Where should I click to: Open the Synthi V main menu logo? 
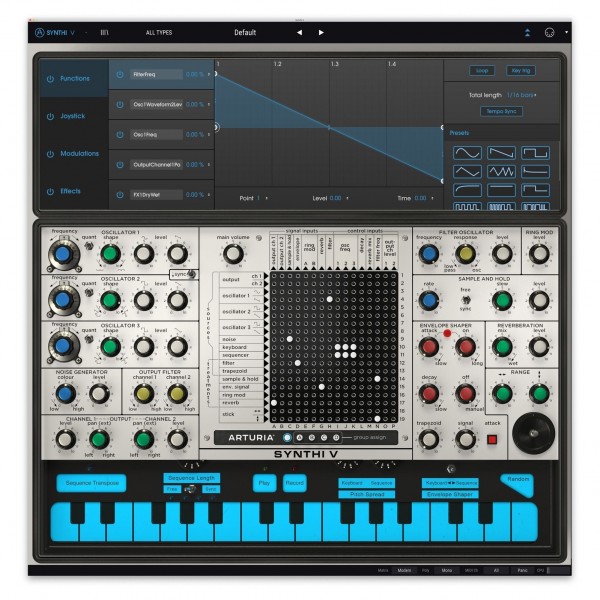click(x=54, y=33)
